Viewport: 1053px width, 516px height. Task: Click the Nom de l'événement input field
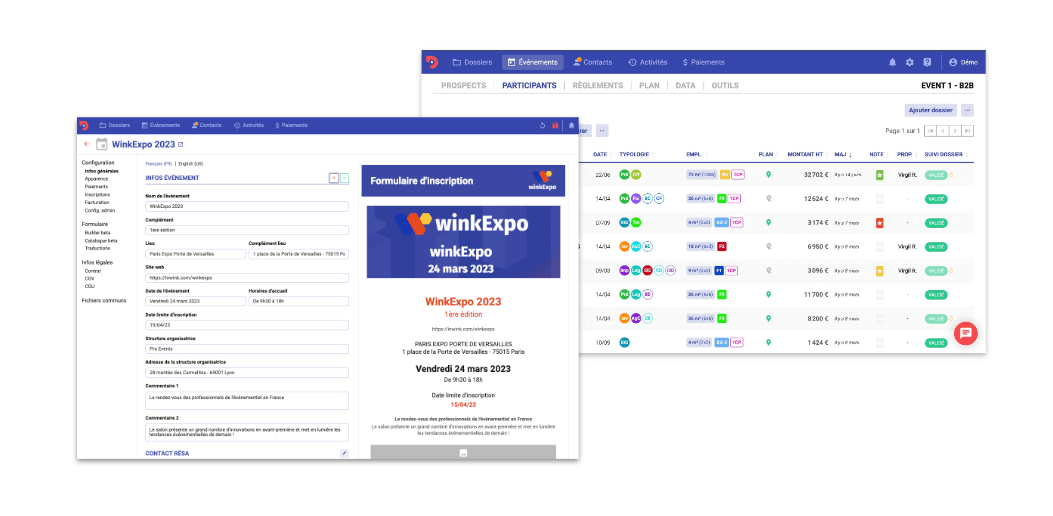[x=247, y=206]
